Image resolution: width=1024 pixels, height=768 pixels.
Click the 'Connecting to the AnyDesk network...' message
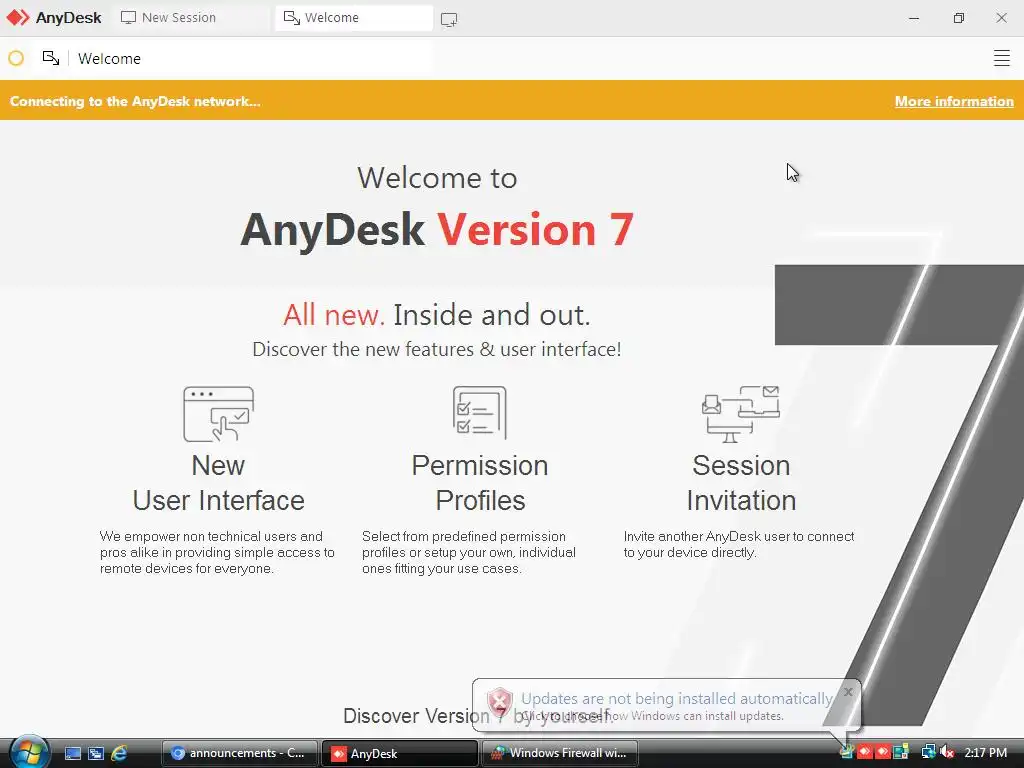pyautogui.click(x=135, y=101)
